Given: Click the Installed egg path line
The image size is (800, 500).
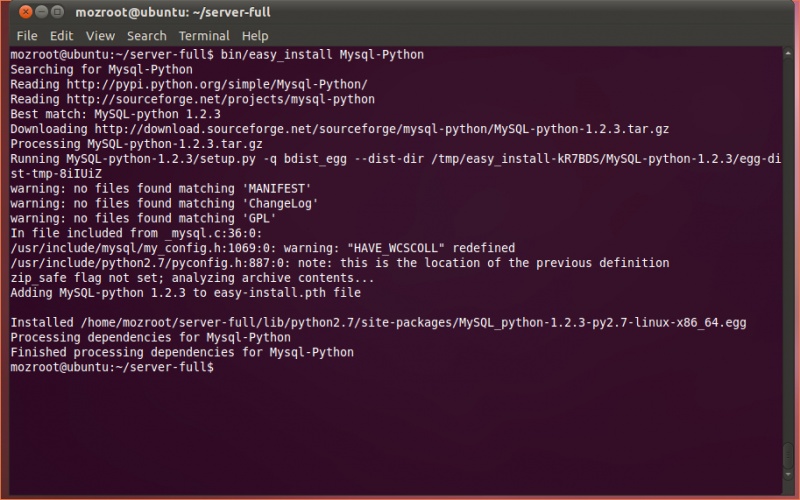Looking at the screenshot, I should 378,322.
